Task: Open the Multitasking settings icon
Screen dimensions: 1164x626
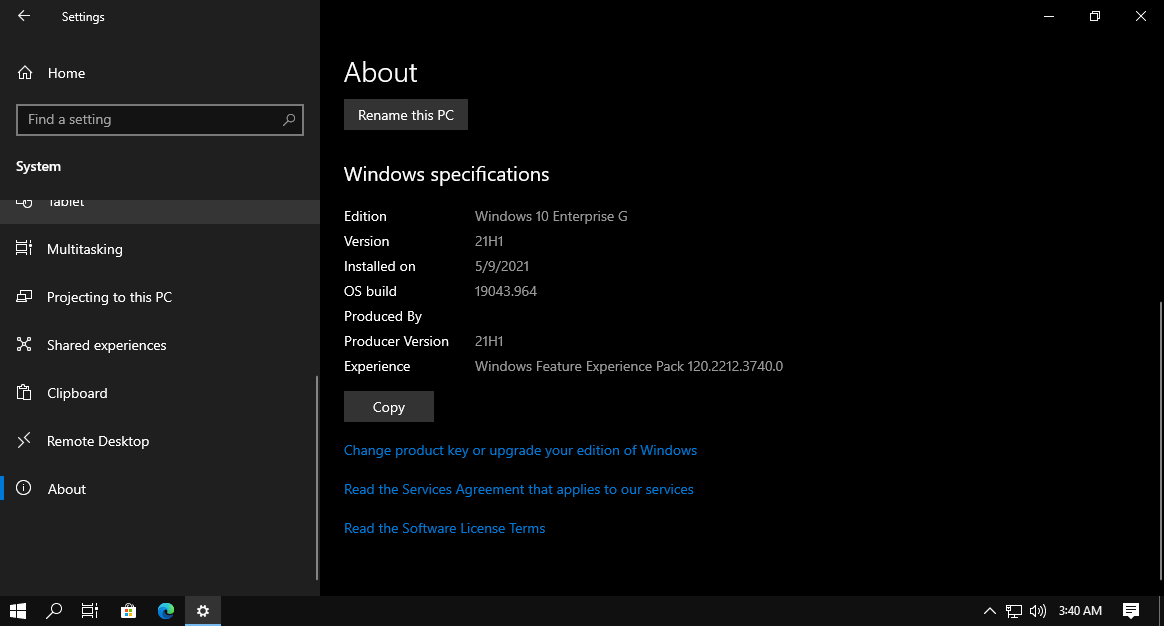Action: (24, 248)
